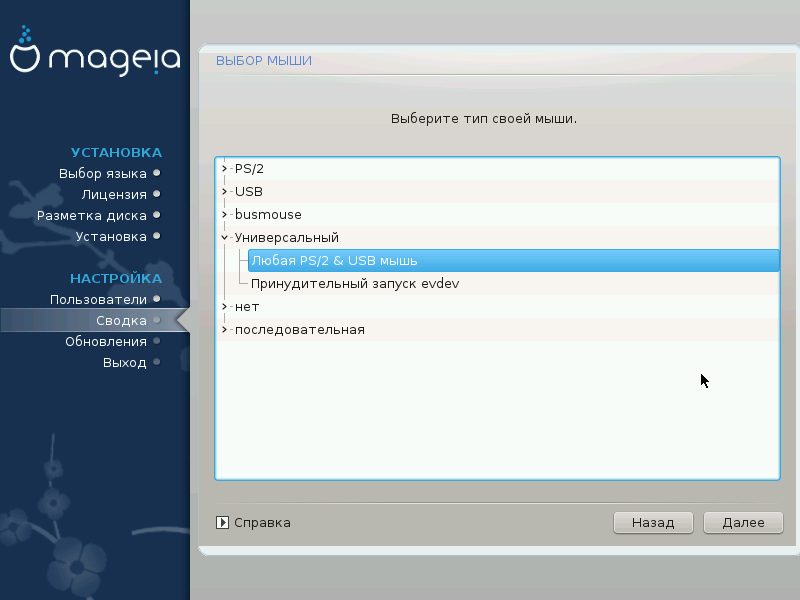The width and height of the screenshot is (800, 600).
Task: Select Принудительный запуск evdev option
Action: coord(355,284)
